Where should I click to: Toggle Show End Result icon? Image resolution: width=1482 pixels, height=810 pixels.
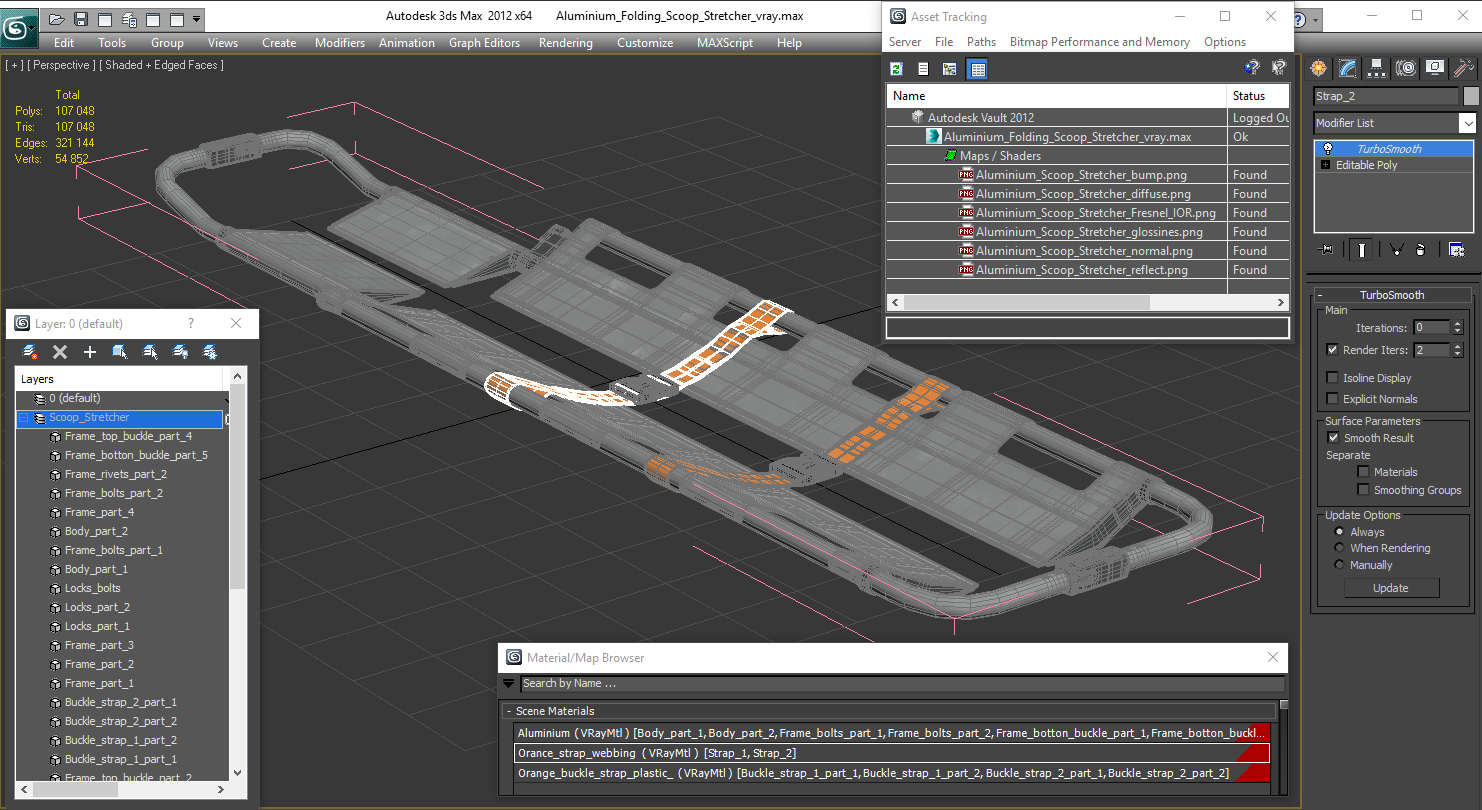click(1360, 250)
